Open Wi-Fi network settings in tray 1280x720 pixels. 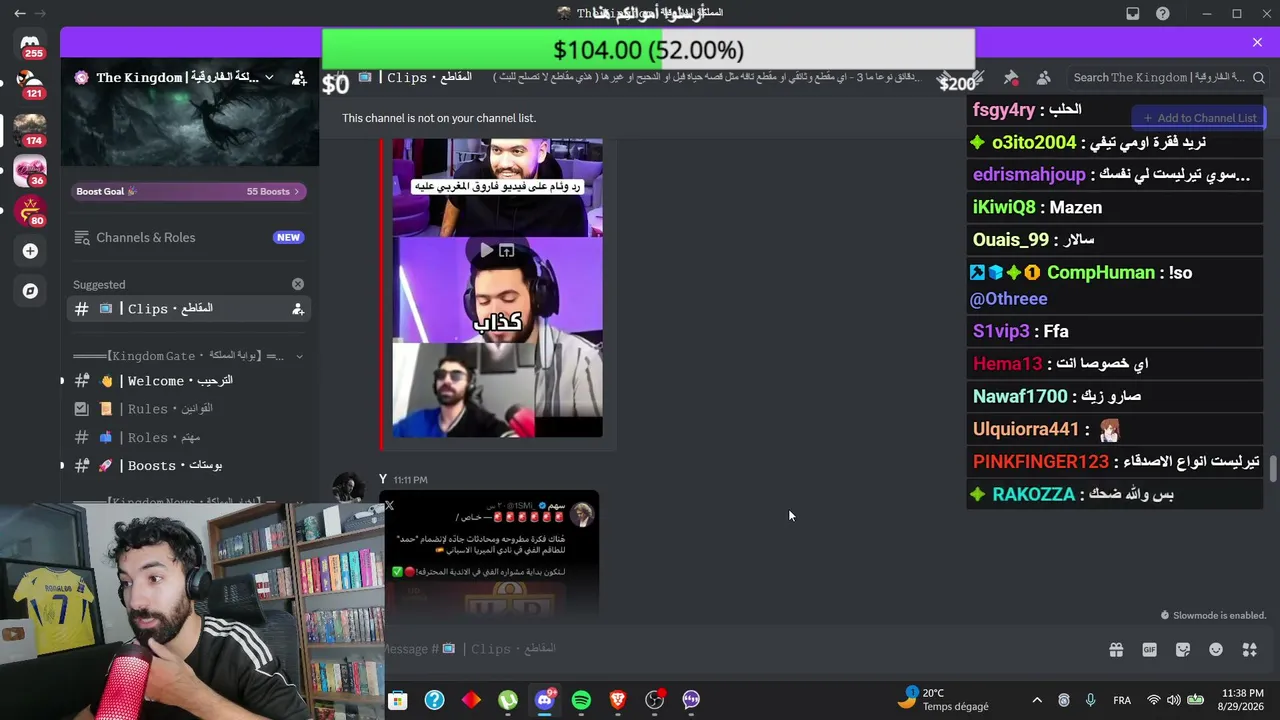click(1153, 700)
